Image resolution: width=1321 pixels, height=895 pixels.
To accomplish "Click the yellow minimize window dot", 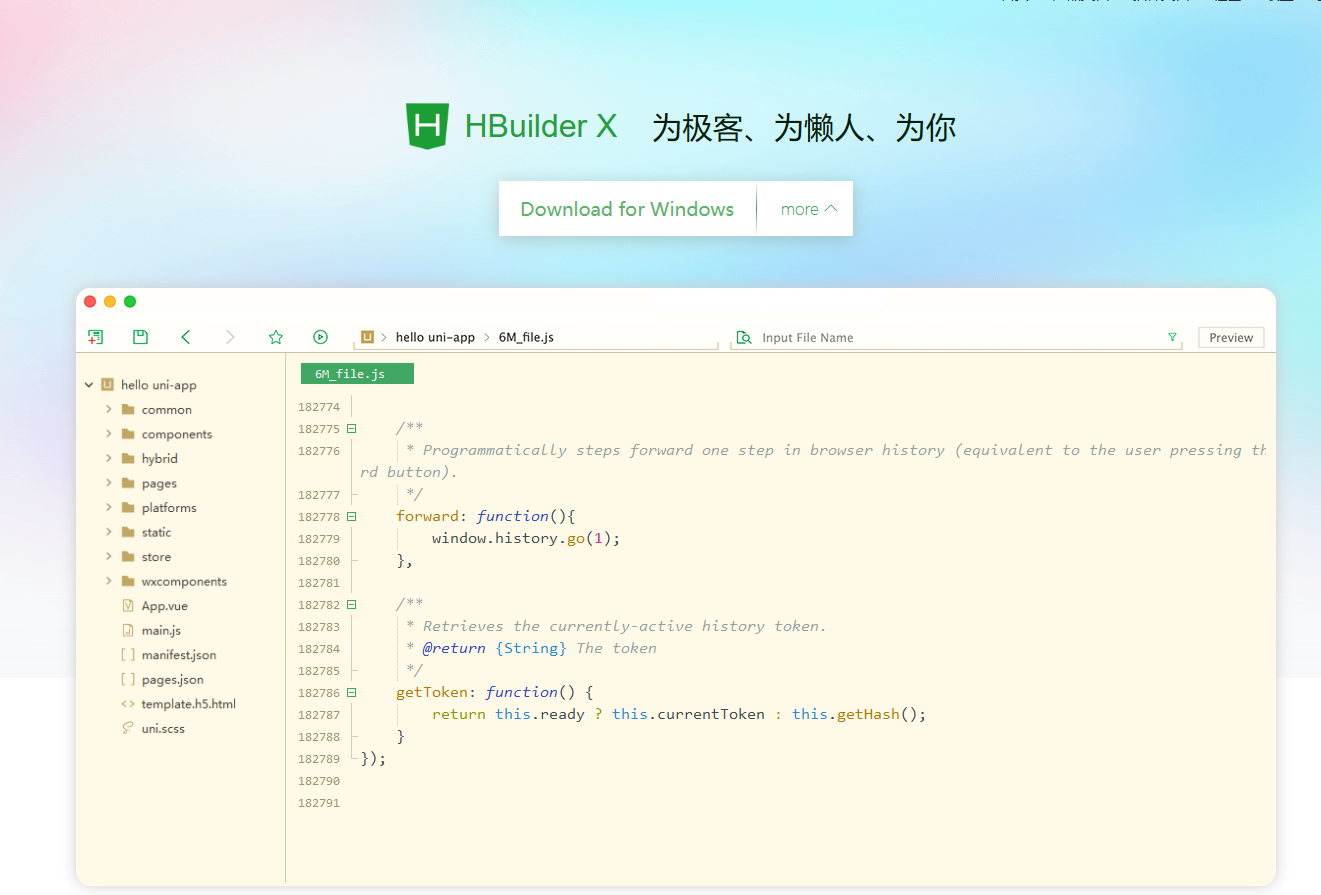I will click(x=110, y=301).
